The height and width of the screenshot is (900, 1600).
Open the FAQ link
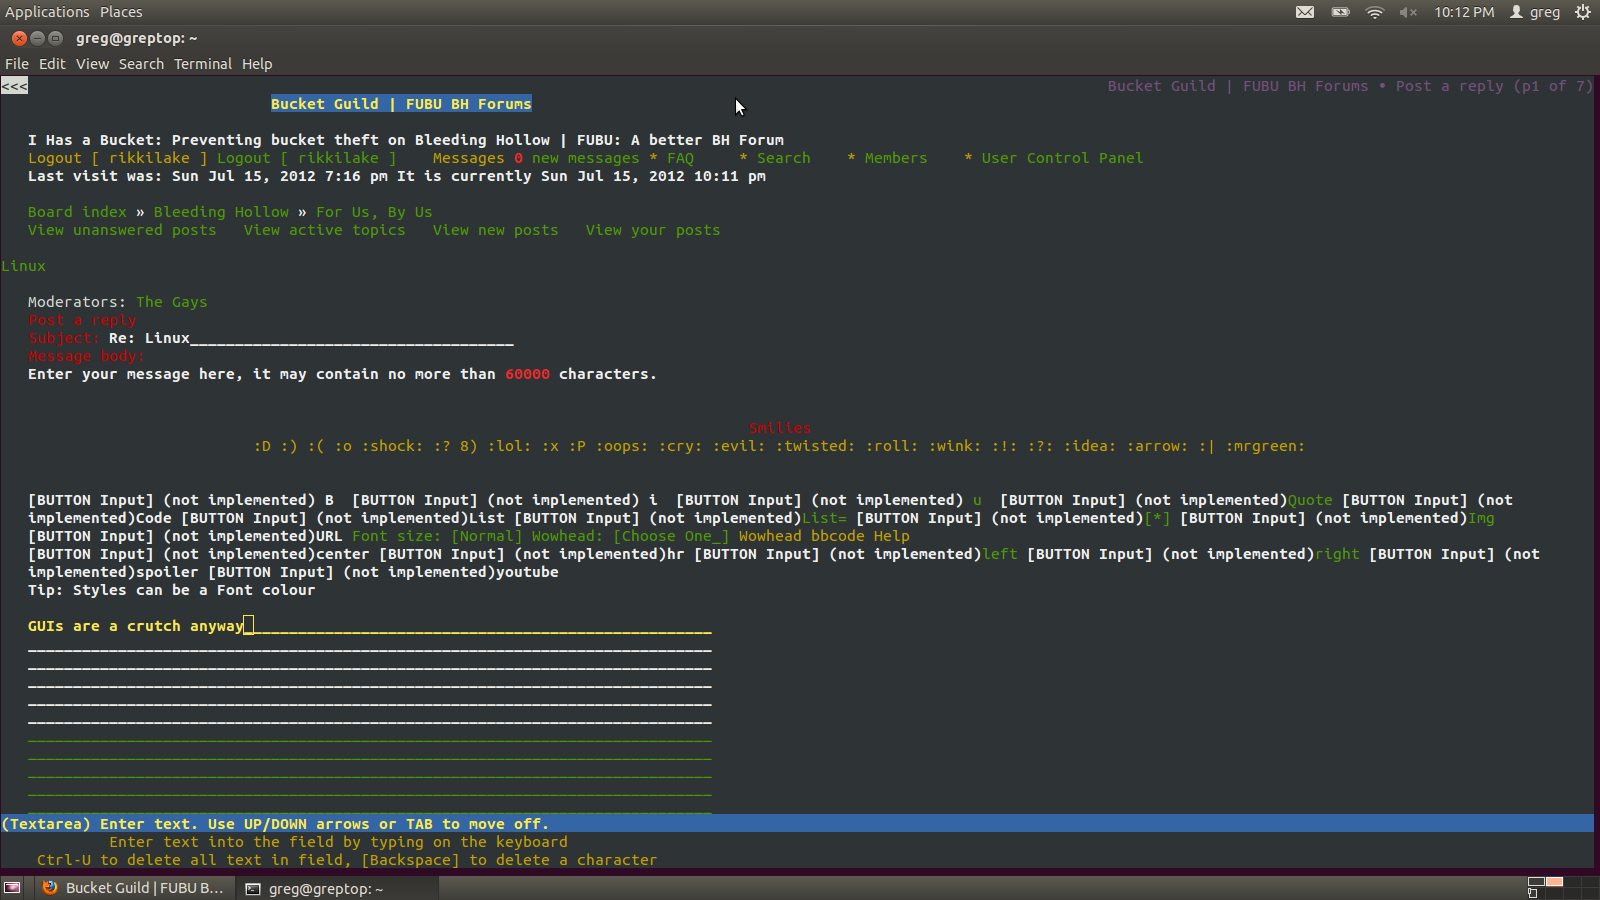point(680,158)
